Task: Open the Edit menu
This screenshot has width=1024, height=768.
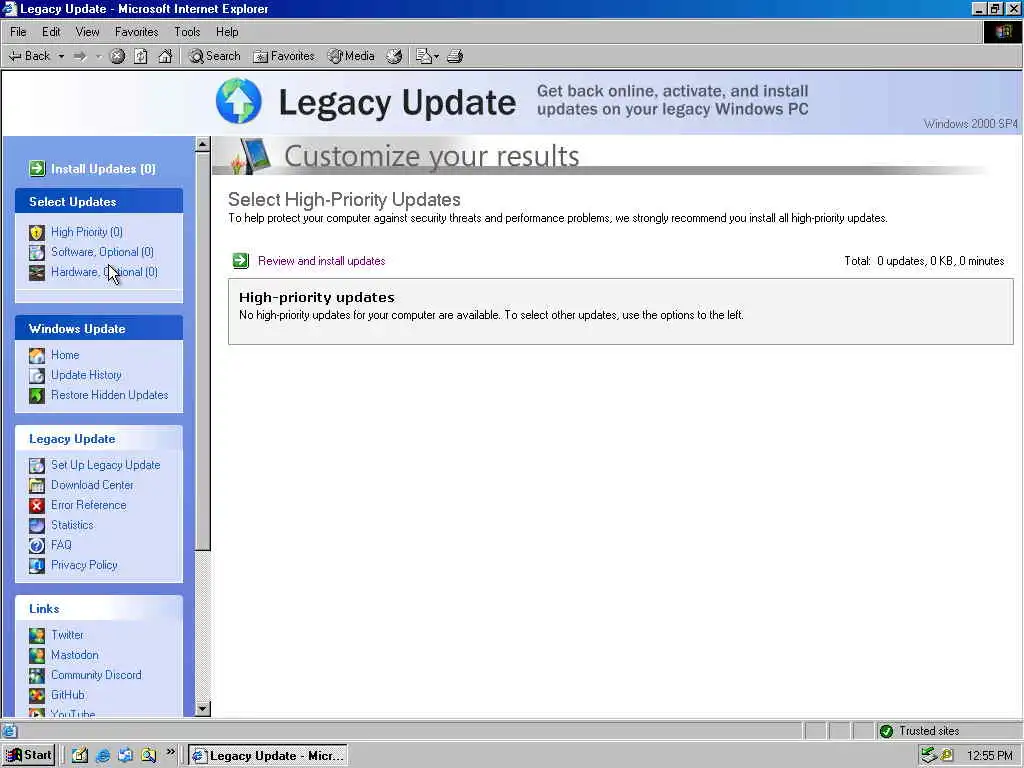Action: [x=51, y=31]
